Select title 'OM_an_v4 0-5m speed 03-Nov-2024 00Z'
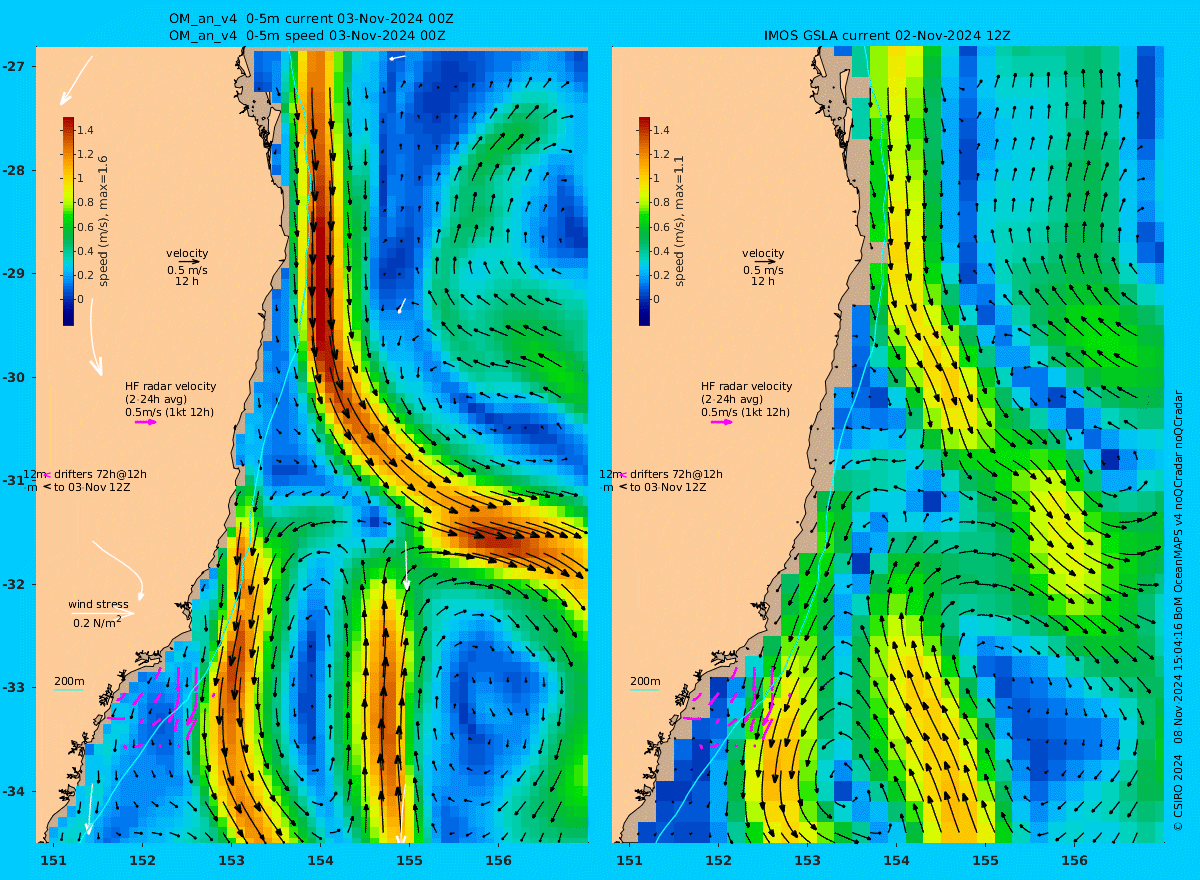Viewport: 1200px width, 880px height. 308,35
